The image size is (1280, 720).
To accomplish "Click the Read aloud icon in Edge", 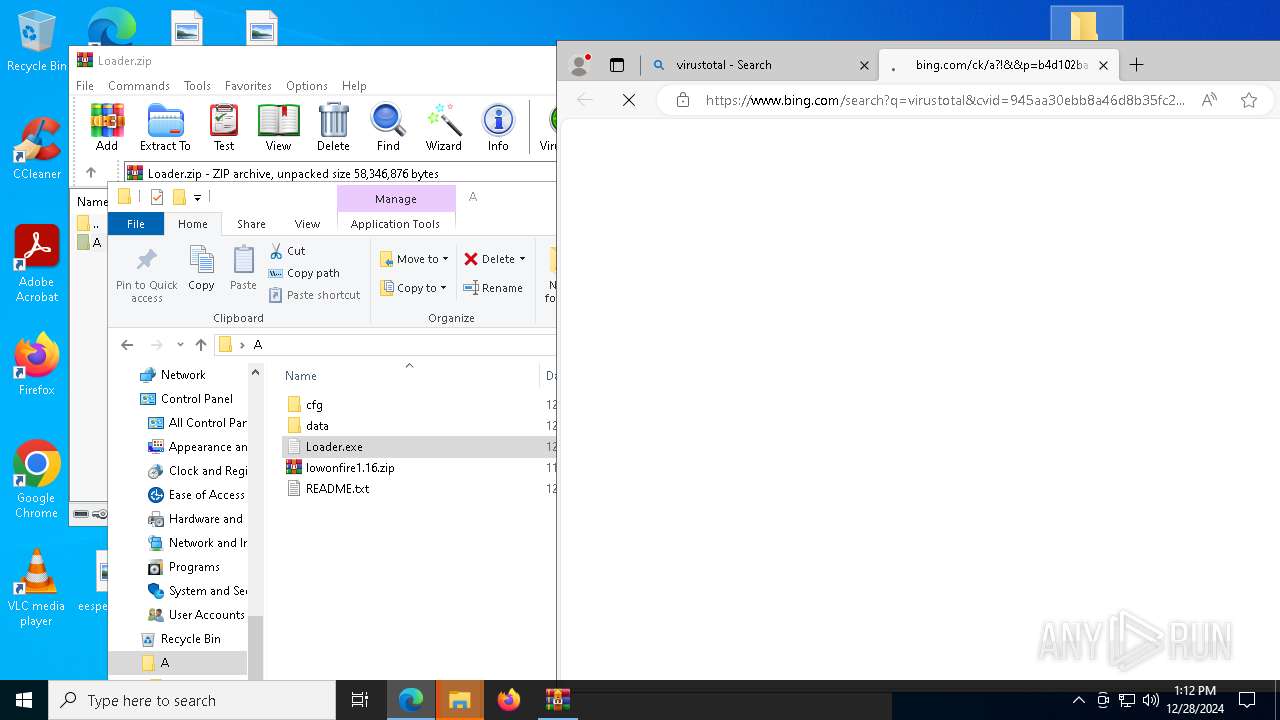I will pyautogui.click(x=1209, y=100).
